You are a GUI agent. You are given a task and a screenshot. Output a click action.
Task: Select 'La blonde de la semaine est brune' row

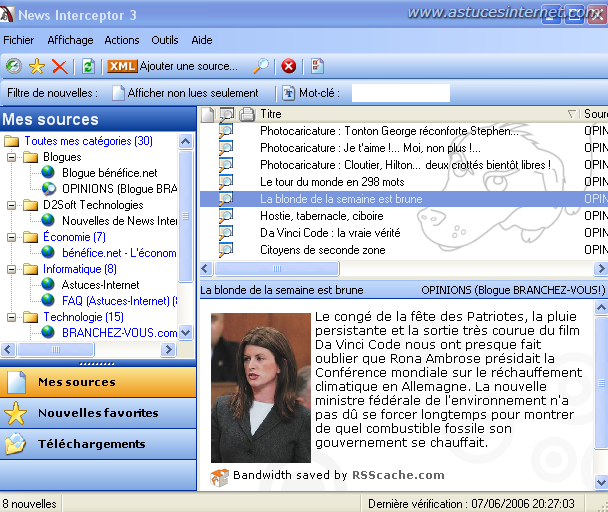404,199
